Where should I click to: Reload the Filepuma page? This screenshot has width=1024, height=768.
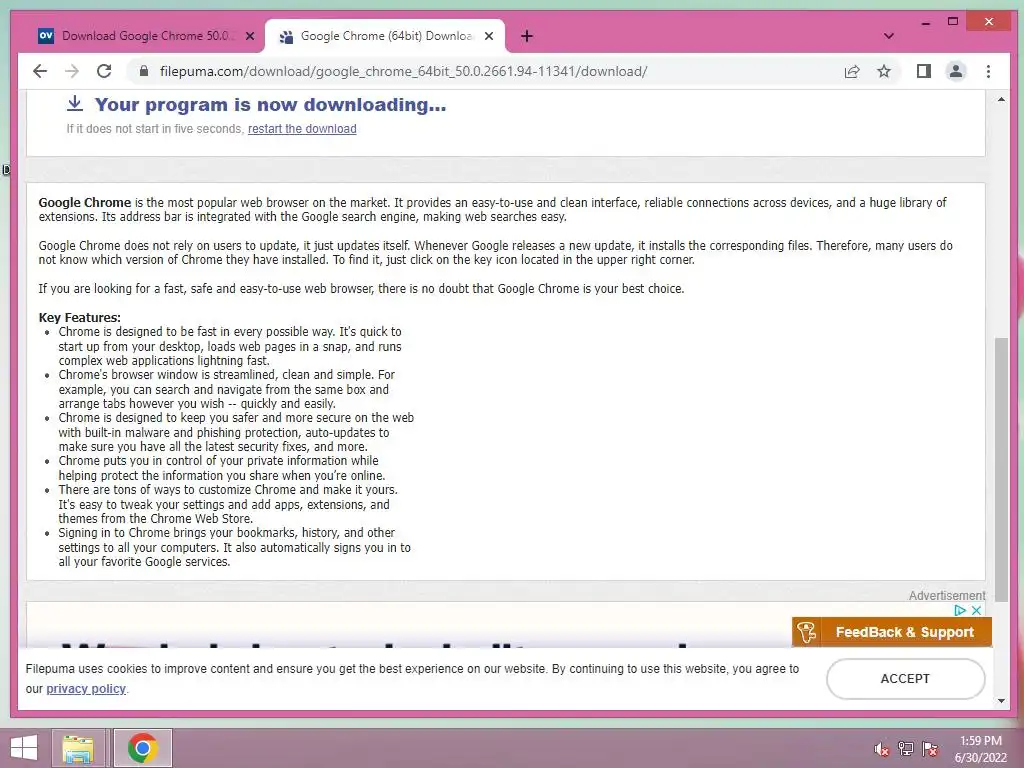coord(104,71)
